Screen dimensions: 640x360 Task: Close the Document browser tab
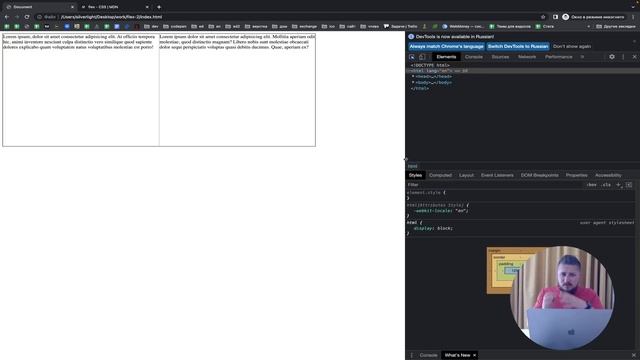[72, 7]
